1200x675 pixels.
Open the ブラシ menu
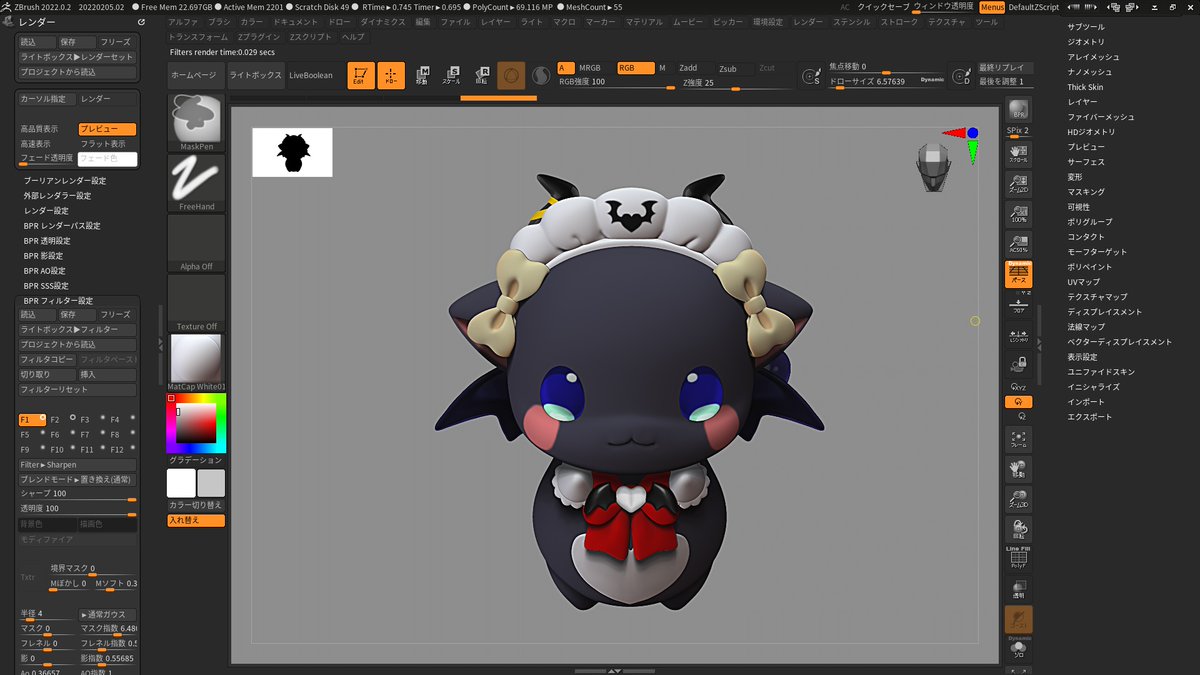click(219, 21)
